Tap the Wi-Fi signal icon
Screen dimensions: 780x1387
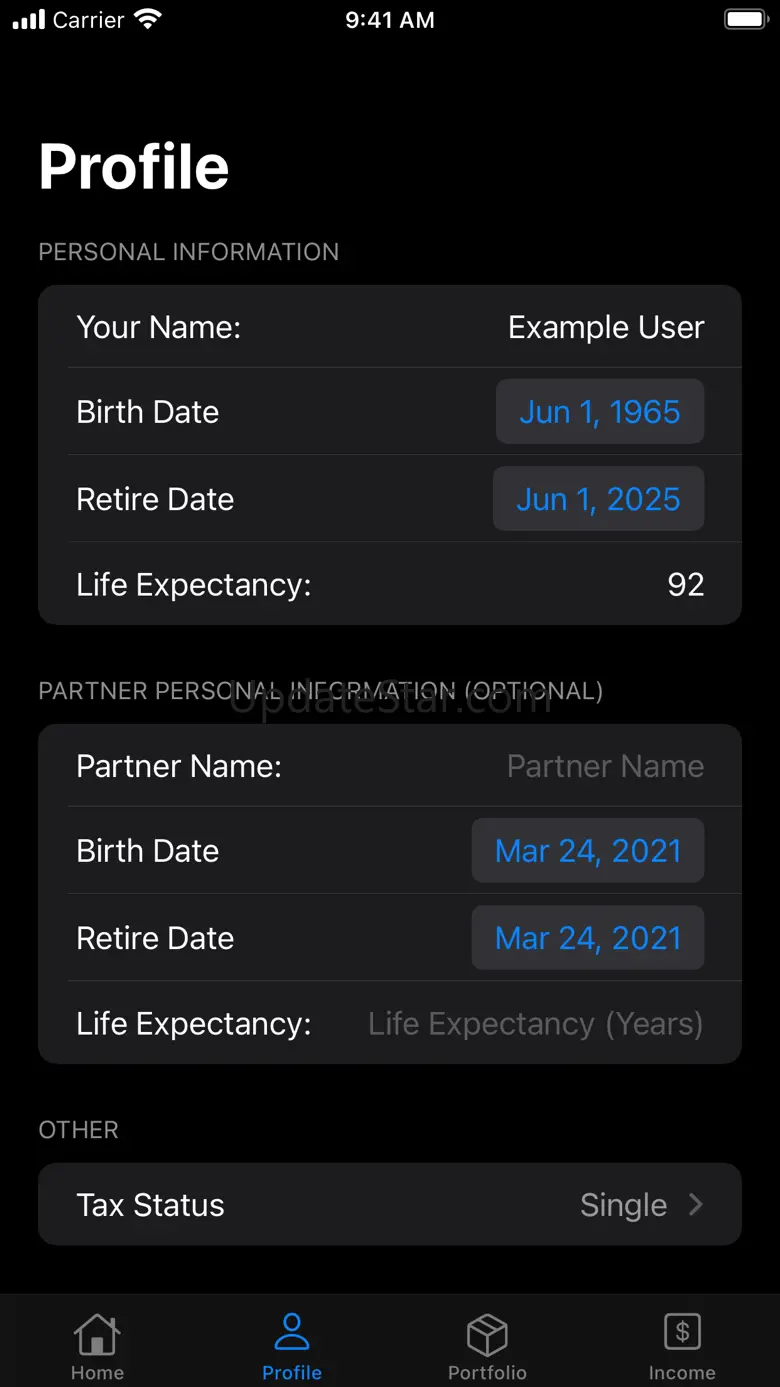click(x=148, y=20)
